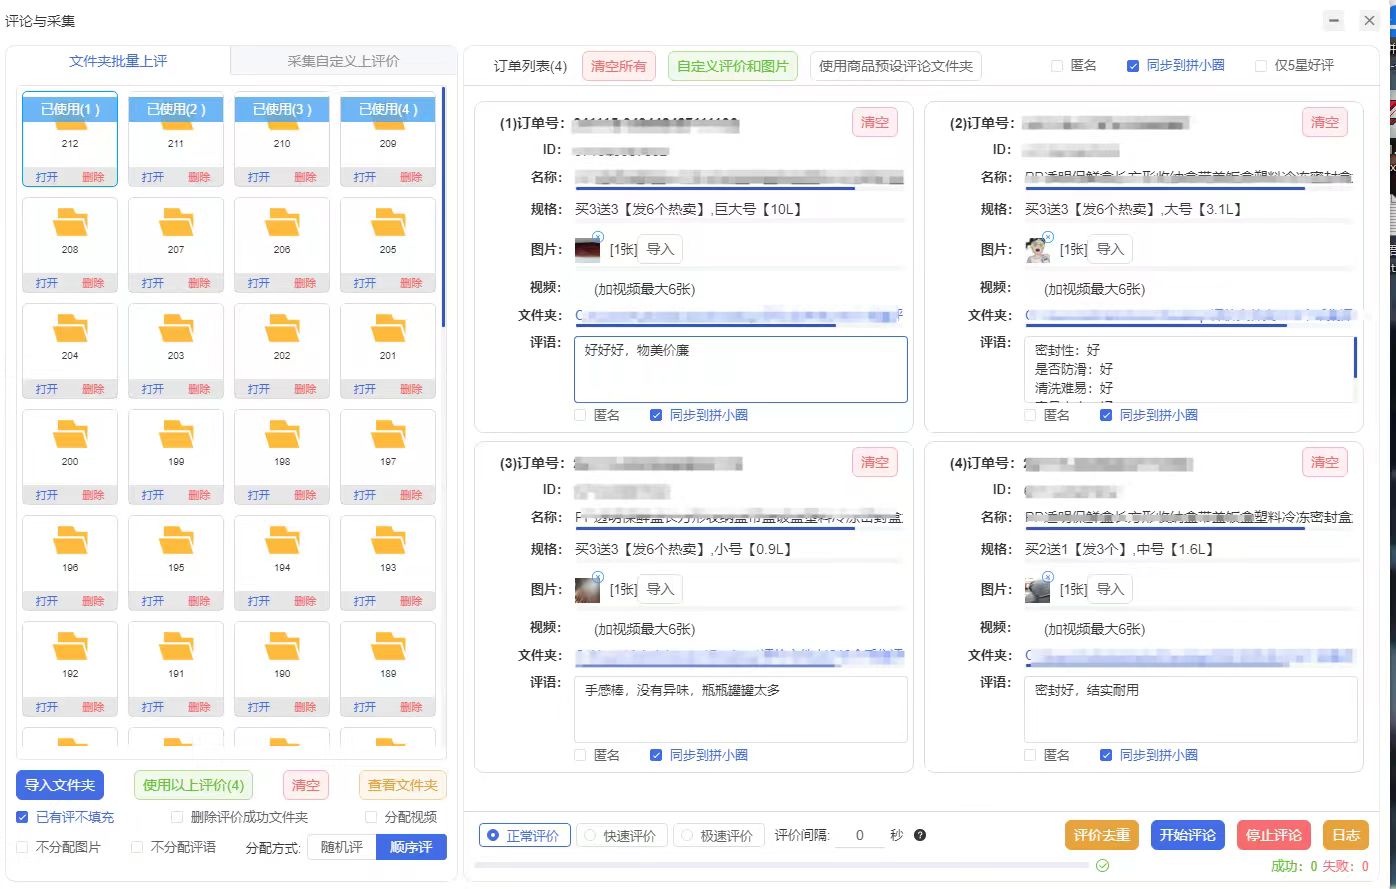Select folder 201 icon
The width and height of the screenshot is (1396, 889).
388,328
